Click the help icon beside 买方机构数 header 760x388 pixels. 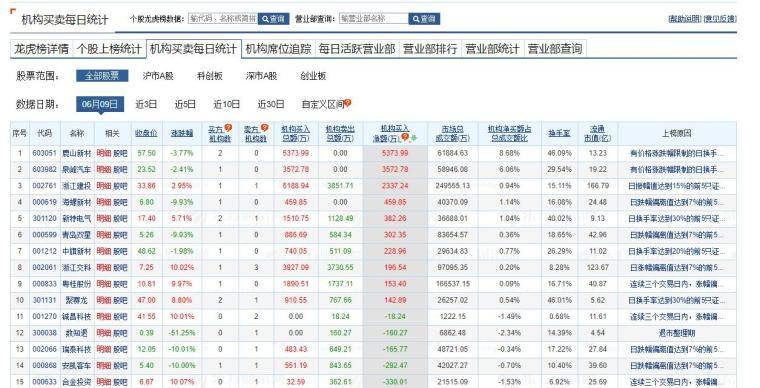(x=228, y=128)
